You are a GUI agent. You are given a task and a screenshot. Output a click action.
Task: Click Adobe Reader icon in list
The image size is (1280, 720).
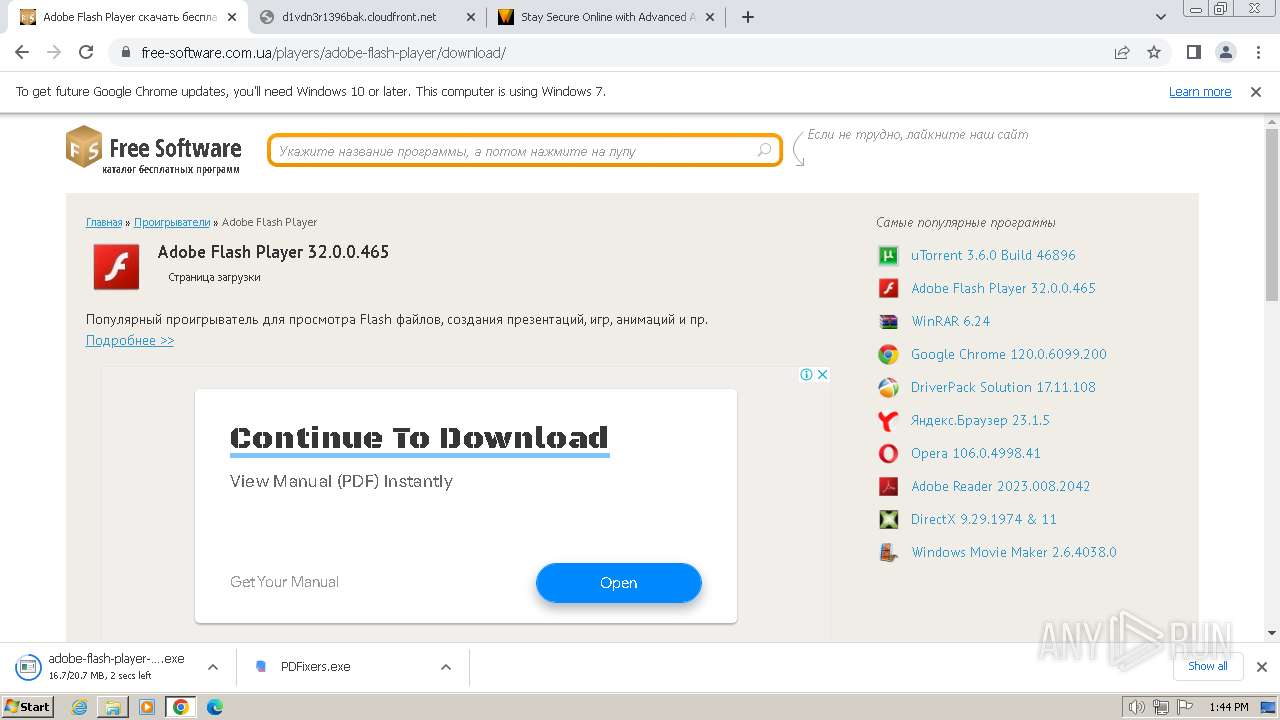click(888, 486)
